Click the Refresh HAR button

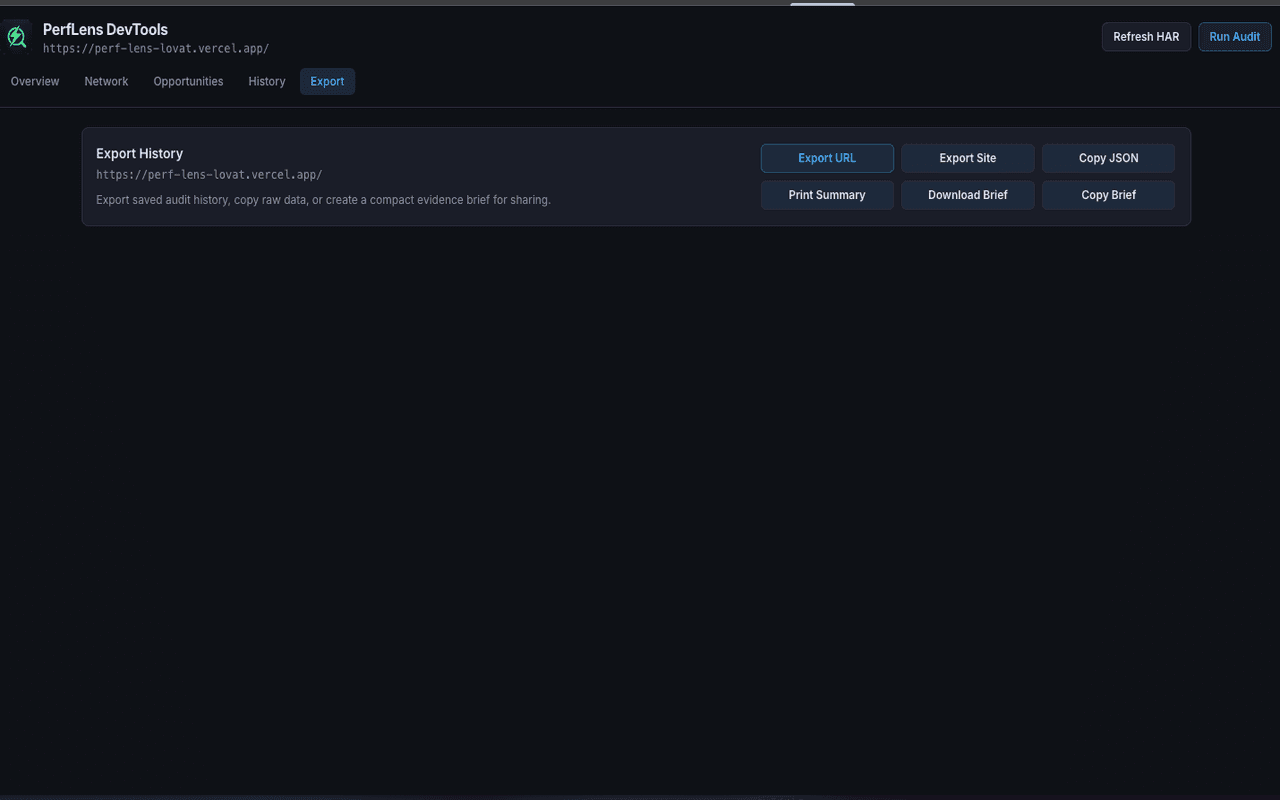coord(1146,37)
